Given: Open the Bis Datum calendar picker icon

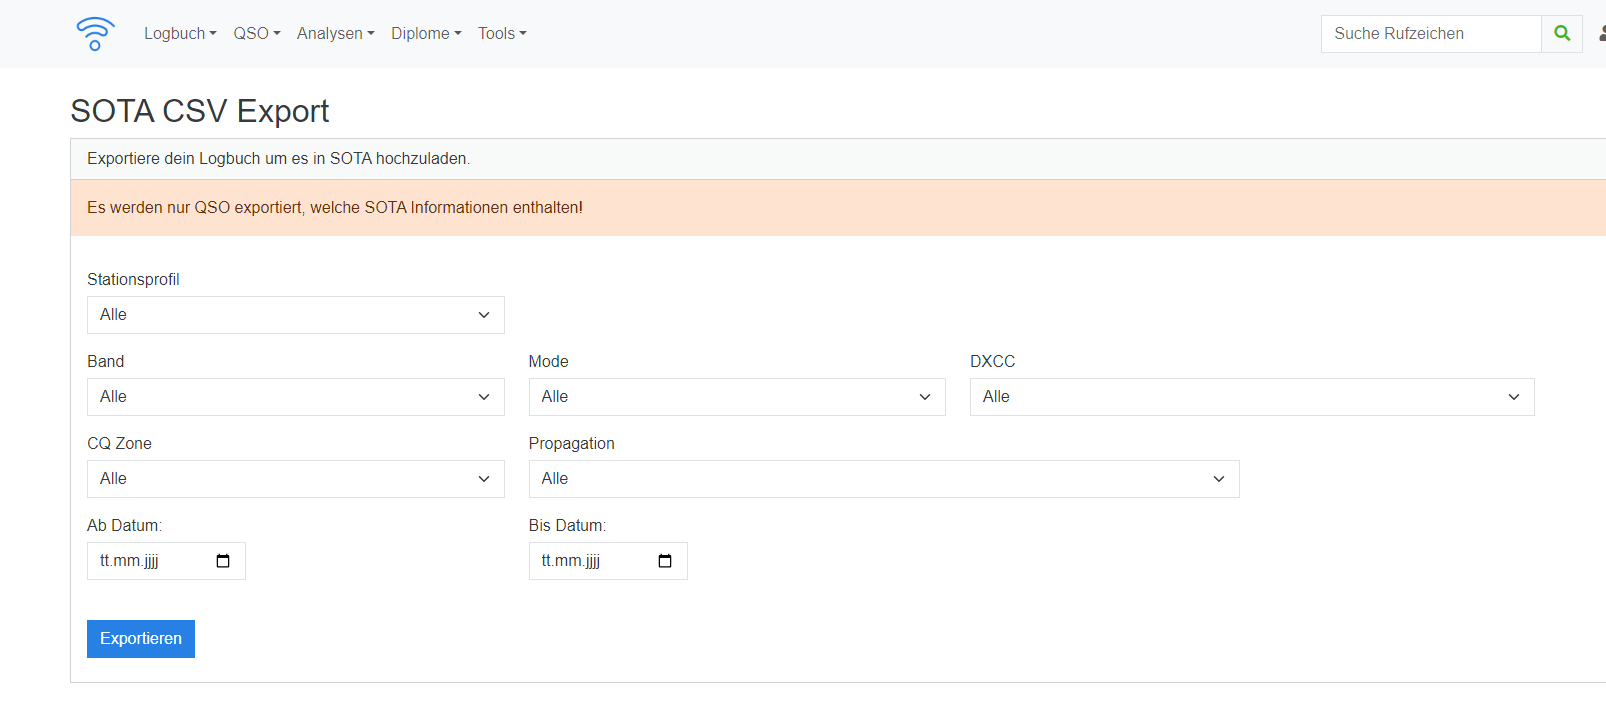Looking at the screenshot, I should tap(665, 561).
